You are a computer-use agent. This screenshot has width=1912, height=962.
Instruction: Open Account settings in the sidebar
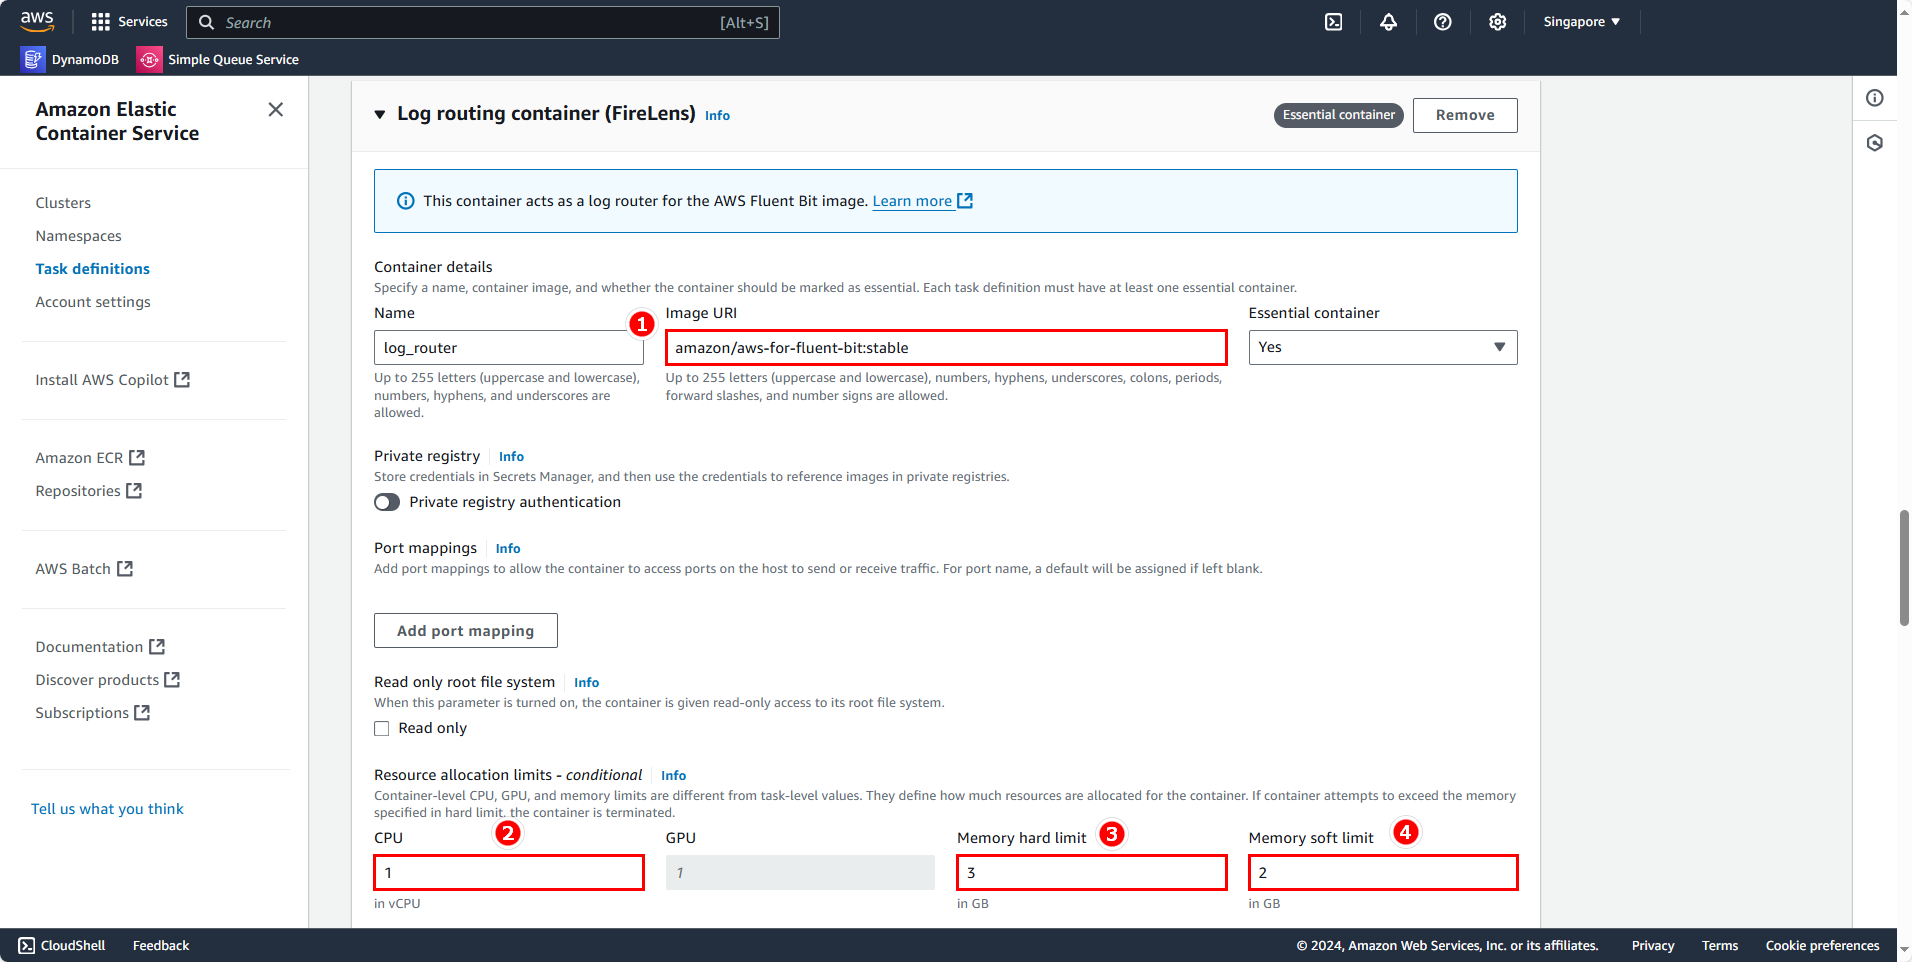pos(93,302)
